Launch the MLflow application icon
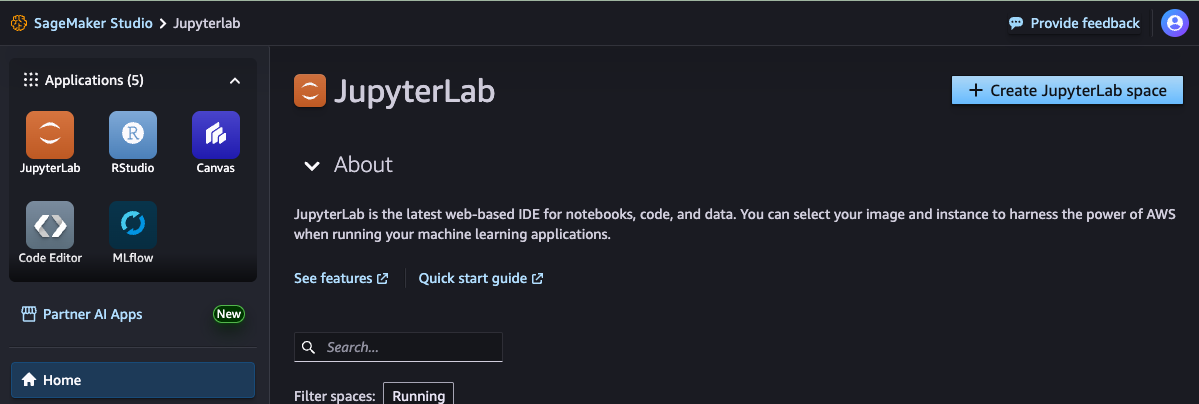Image resolution: width=1199 pixels, height=404 pixels. click(x=133, y=225)
